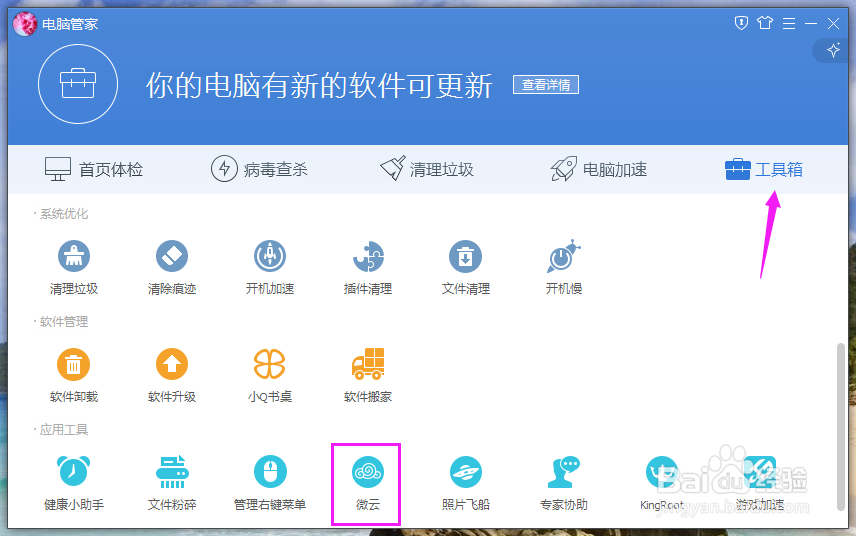Open the 文件清理 tool
The image size is (856, 536).
466,267
